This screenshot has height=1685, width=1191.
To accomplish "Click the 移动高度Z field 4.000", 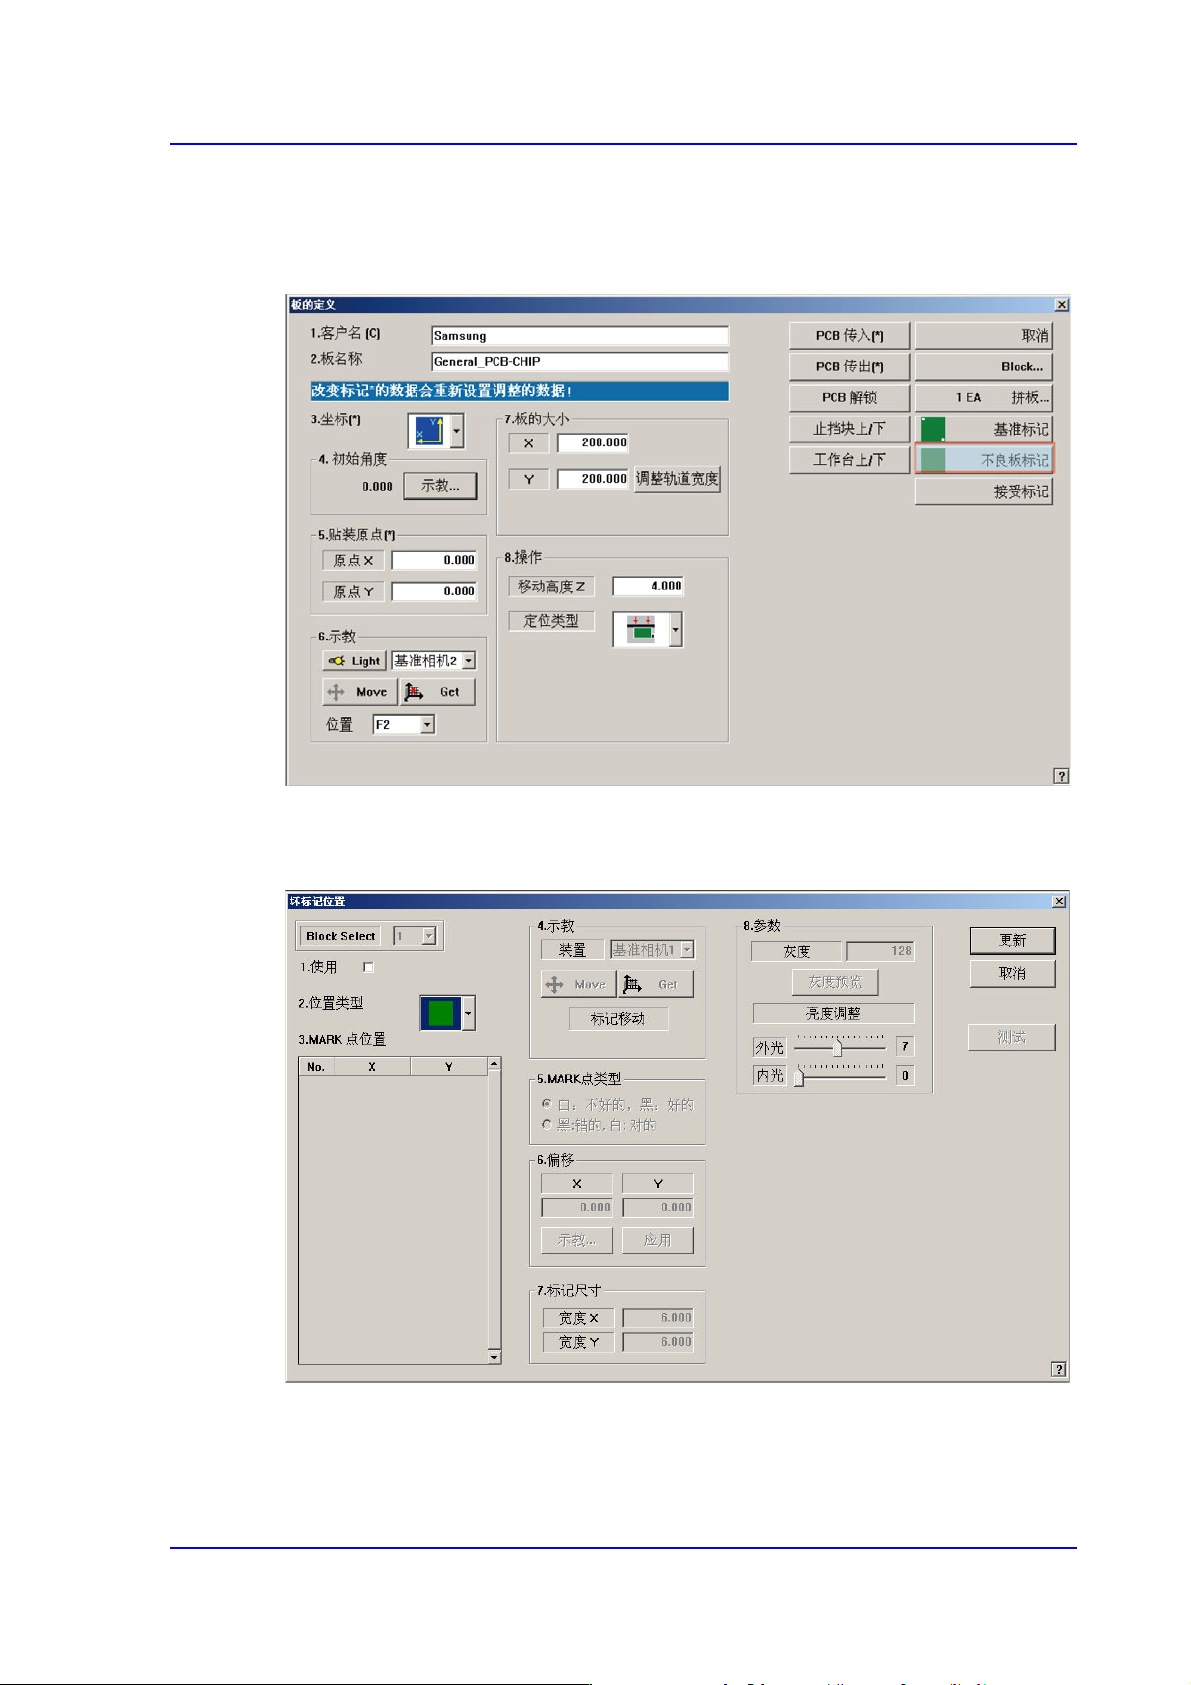I will [648, 586].
